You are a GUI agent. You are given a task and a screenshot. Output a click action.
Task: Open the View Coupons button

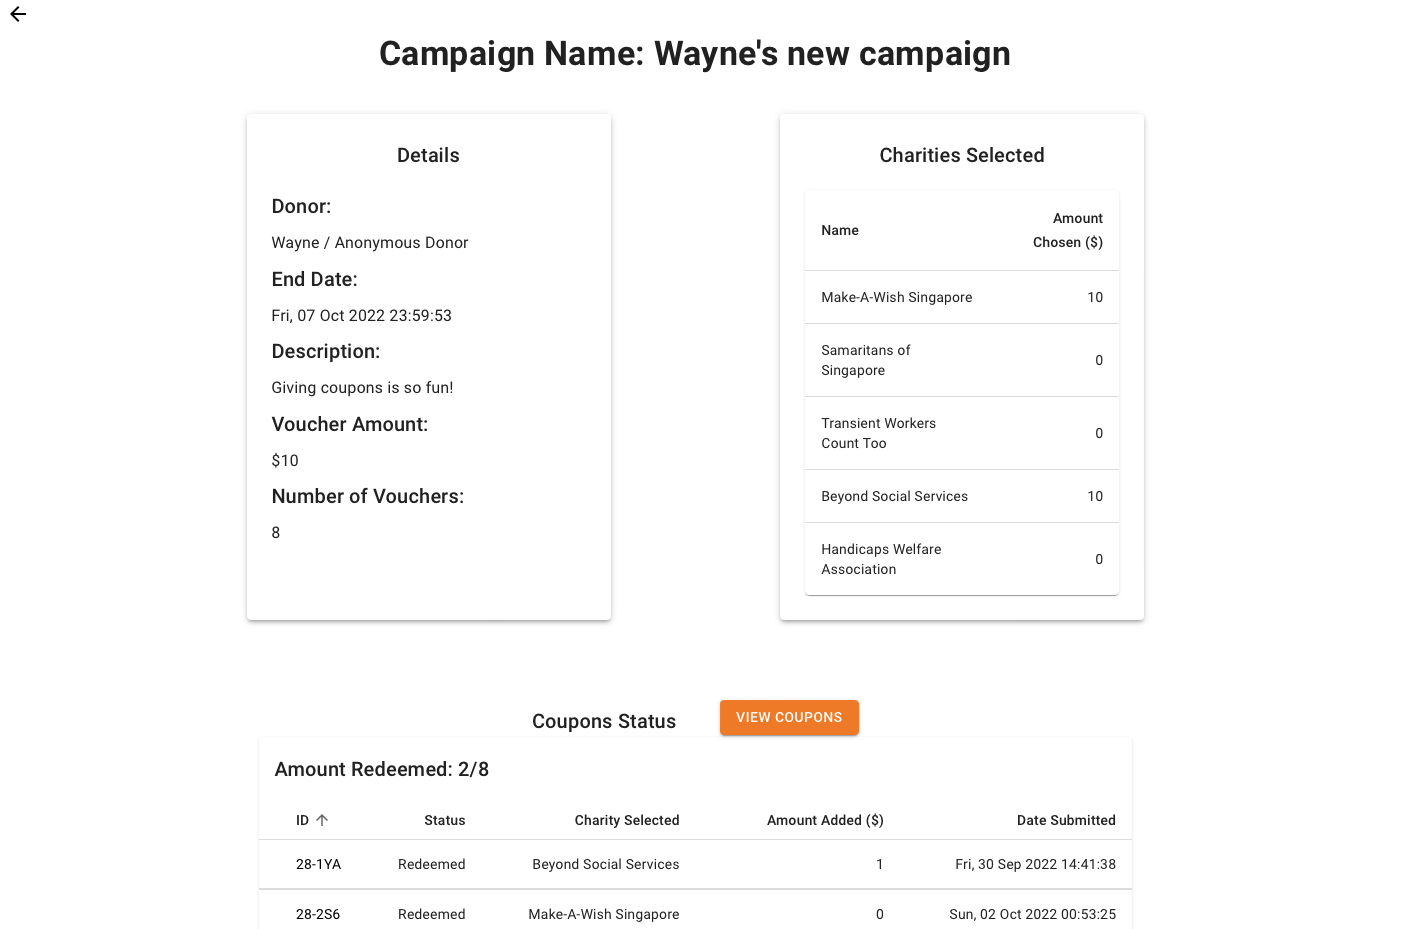(789, 718)
